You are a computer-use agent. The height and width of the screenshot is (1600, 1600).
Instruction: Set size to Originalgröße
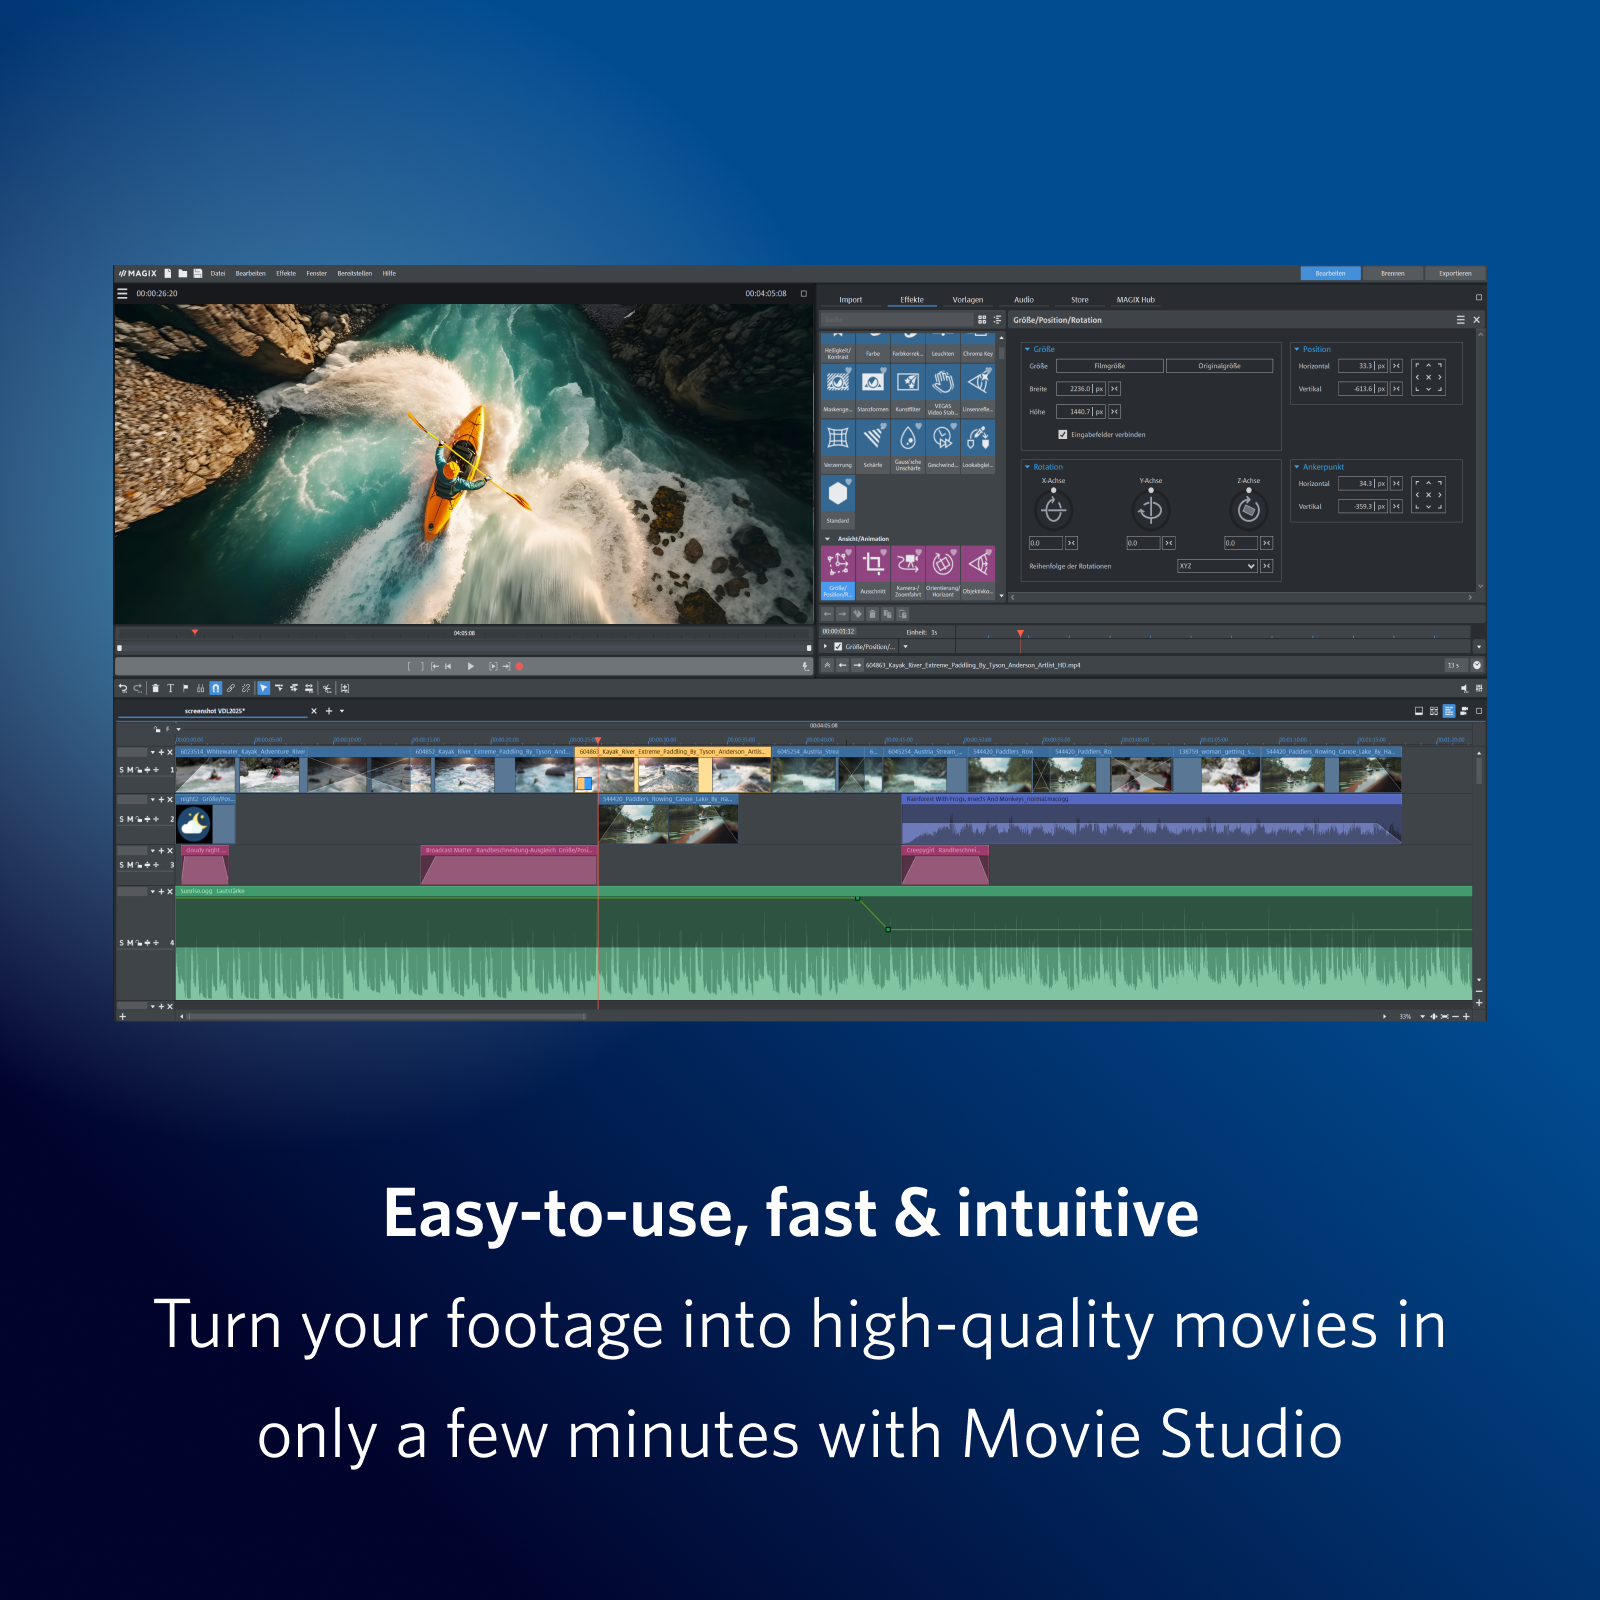coord(1220,366)
